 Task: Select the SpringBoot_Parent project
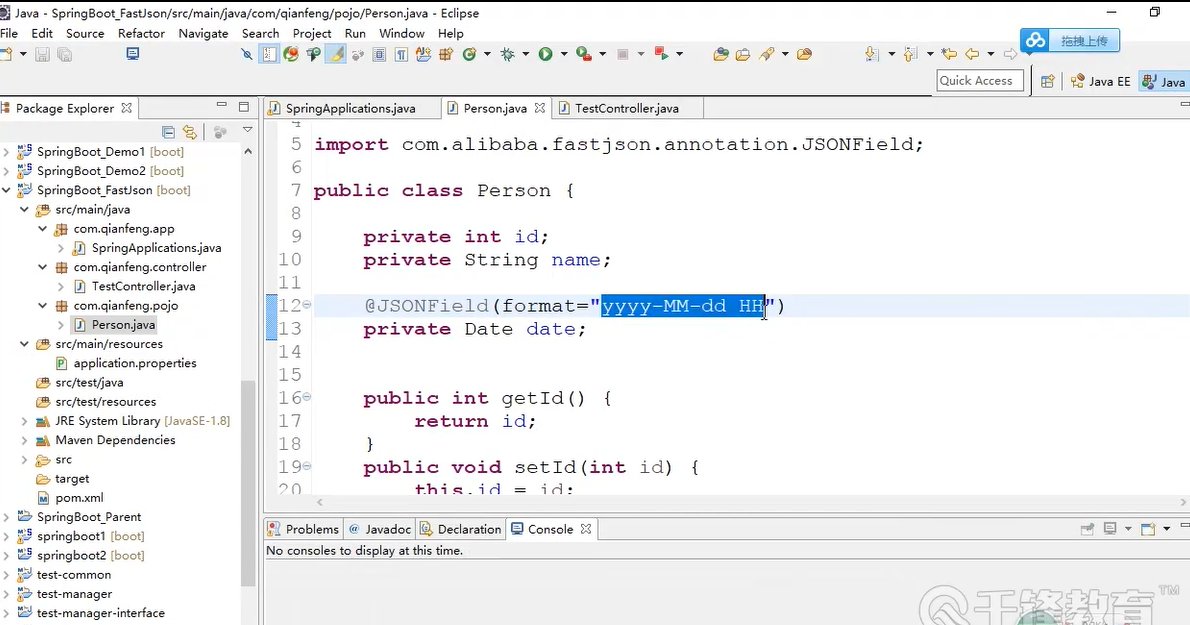[89, 517]
